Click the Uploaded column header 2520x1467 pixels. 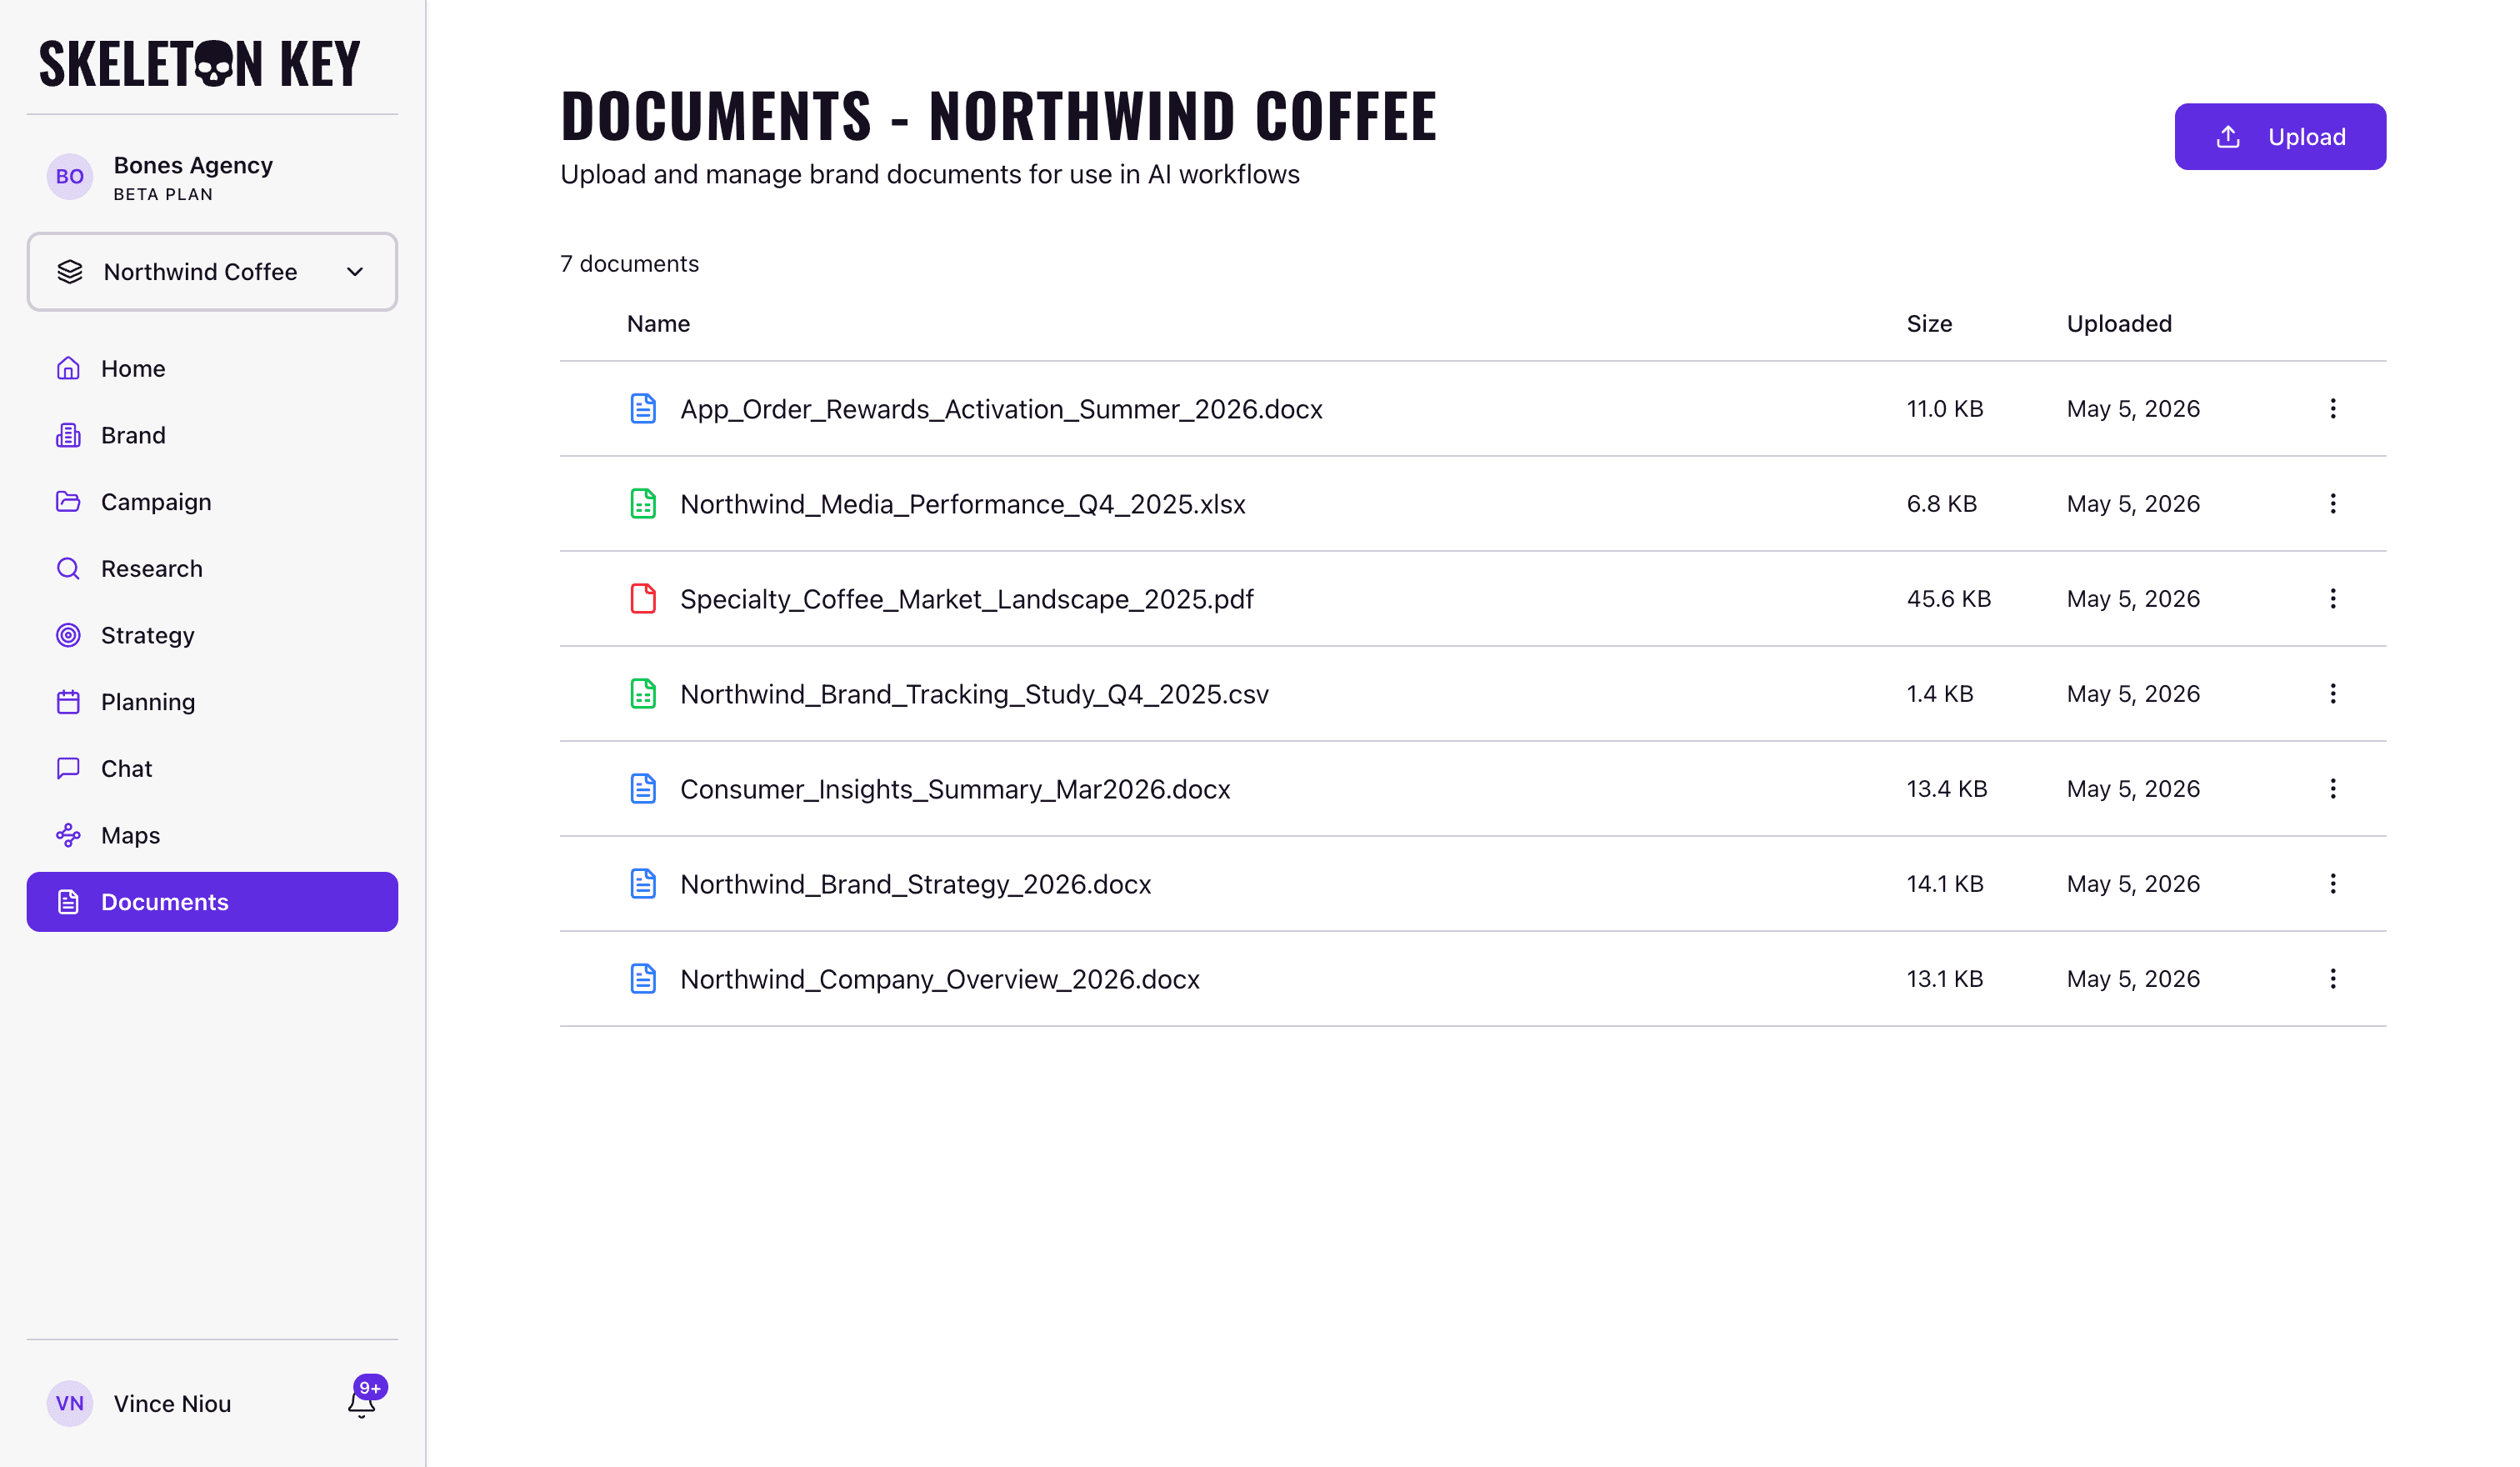pyautogui.click(x=2119, y=324)
